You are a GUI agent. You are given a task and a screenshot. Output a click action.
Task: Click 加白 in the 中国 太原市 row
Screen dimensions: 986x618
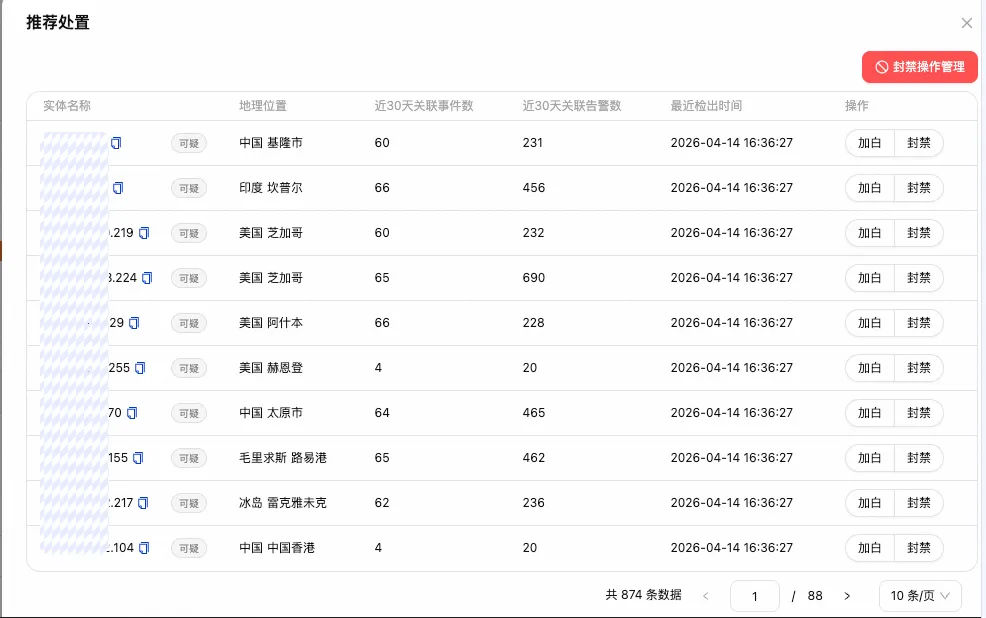point(870,412)
